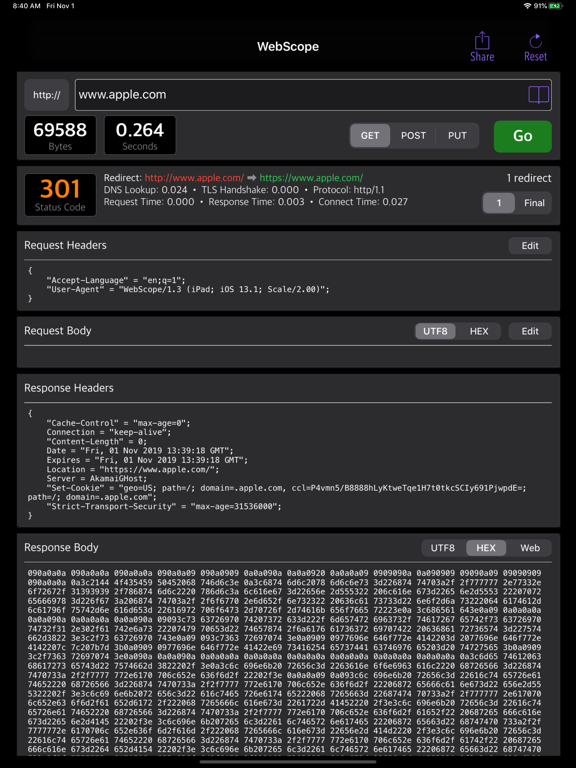Screen dimensions: 576x768
Task: Tap the WebScope title
Action: pos(288,47)
